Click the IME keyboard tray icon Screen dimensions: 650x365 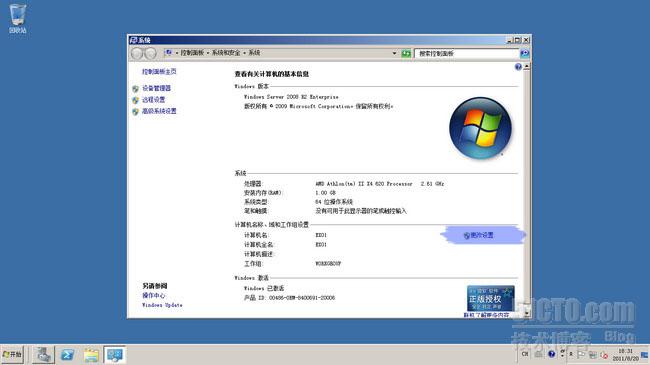(x=538, y=354)
